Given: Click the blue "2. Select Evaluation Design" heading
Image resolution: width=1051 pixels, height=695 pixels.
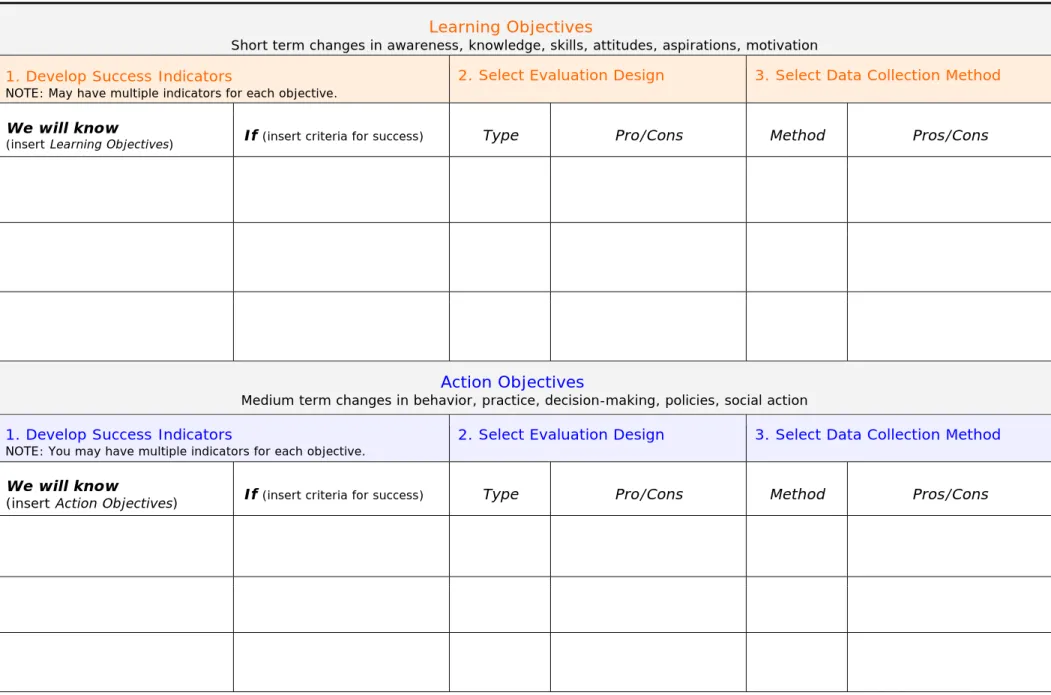Looking at the screenshot, I should (x=561, y=434).
